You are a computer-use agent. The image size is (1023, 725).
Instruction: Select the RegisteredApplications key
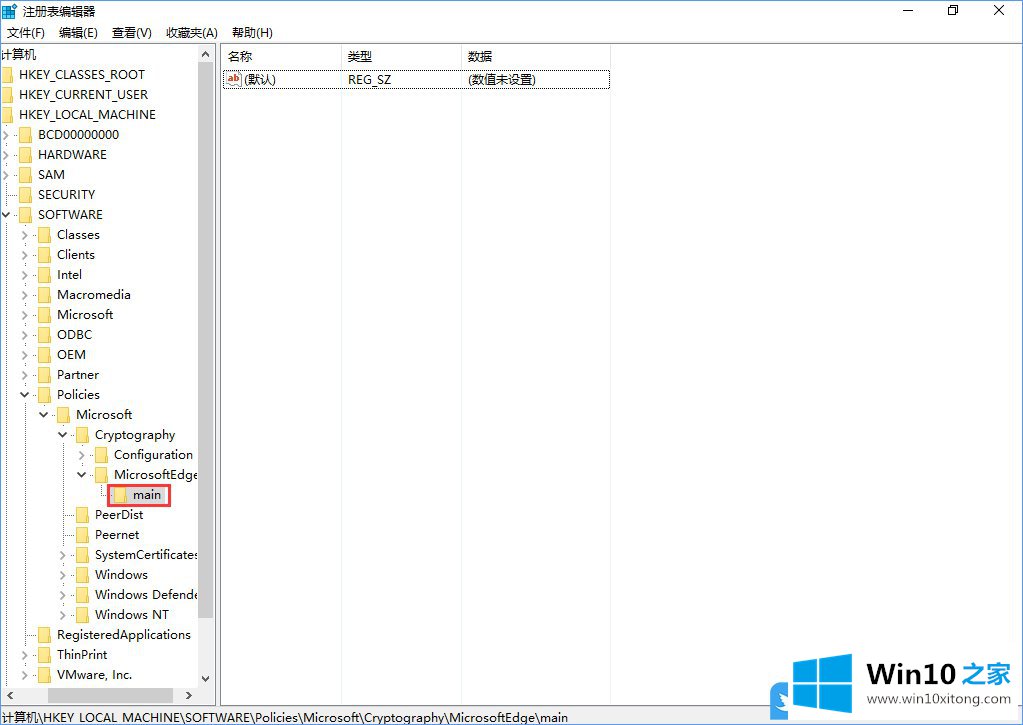coord(124,635)
